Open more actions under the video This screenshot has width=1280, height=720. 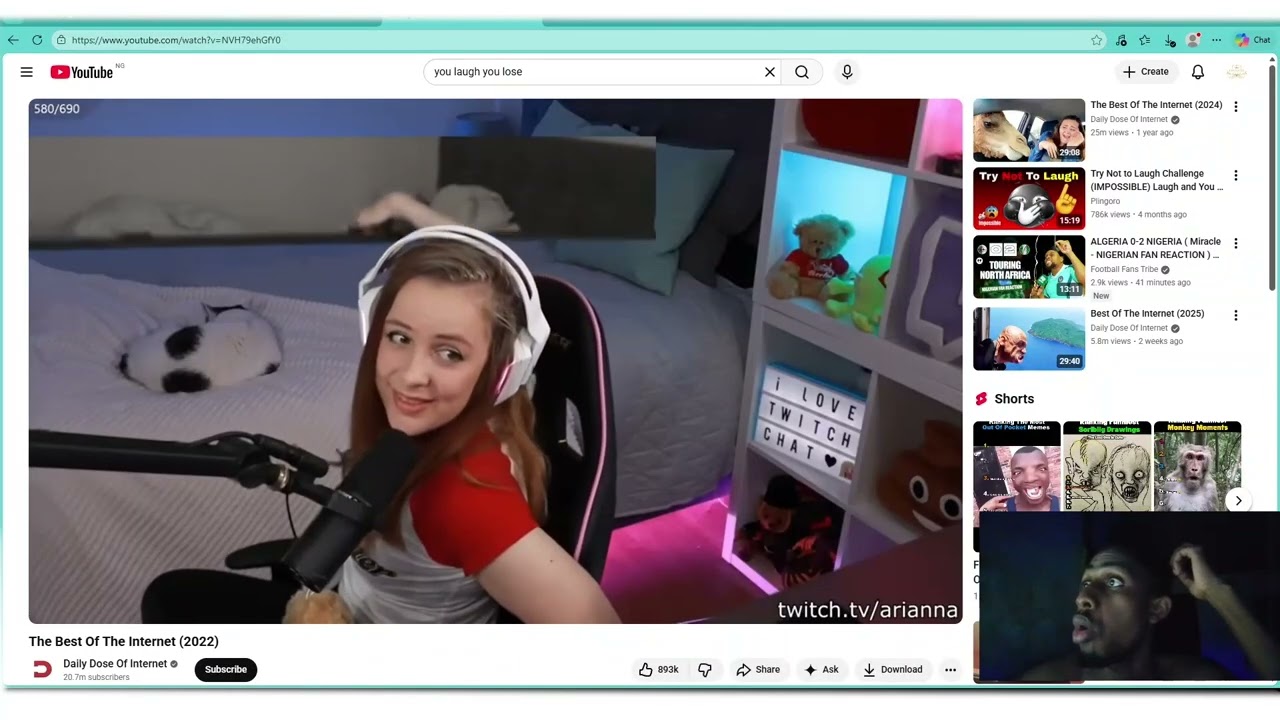point(951,670)
